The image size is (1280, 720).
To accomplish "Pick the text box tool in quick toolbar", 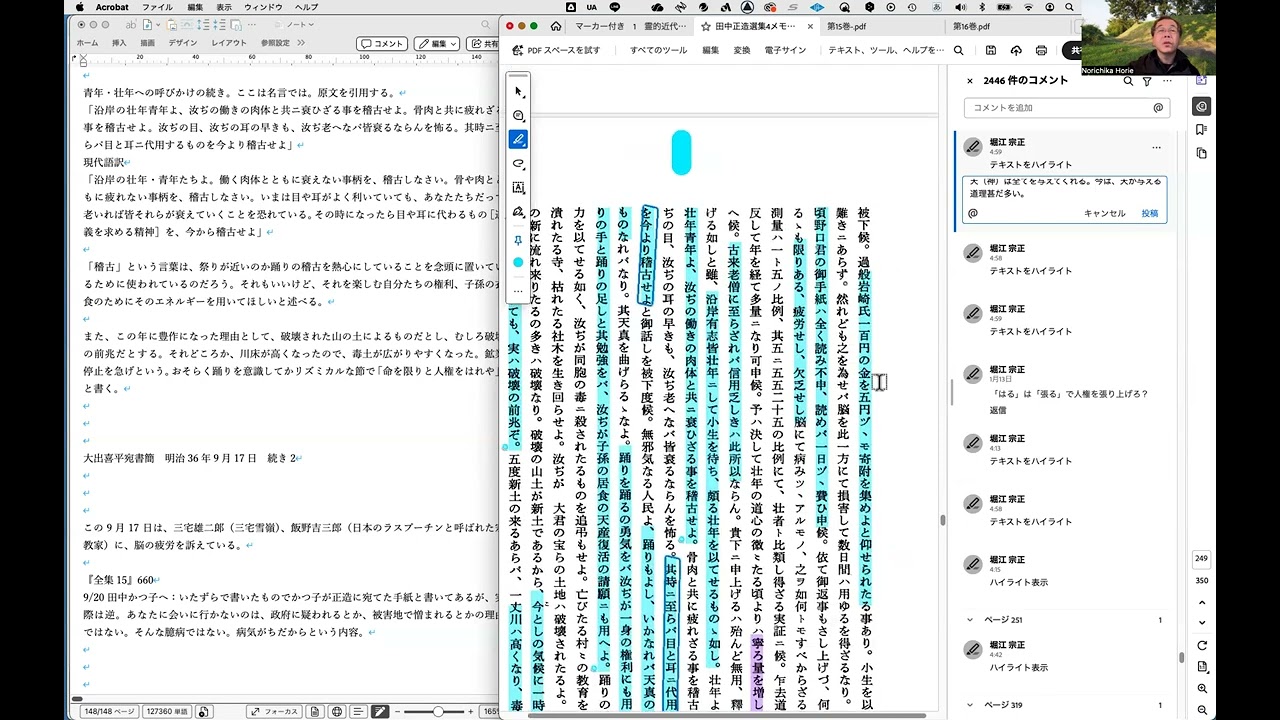I will (518, 187).
